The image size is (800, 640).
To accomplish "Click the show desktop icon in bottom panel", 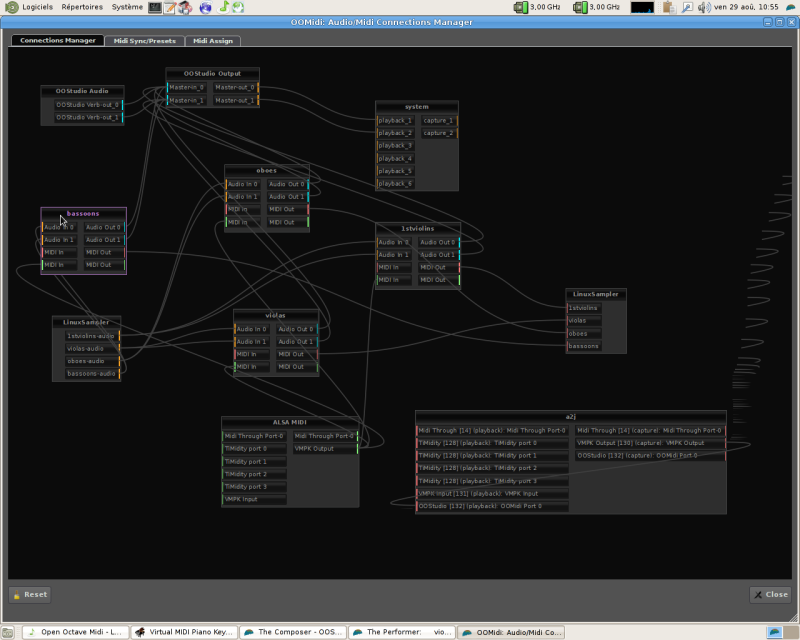I will click(10, 632).
